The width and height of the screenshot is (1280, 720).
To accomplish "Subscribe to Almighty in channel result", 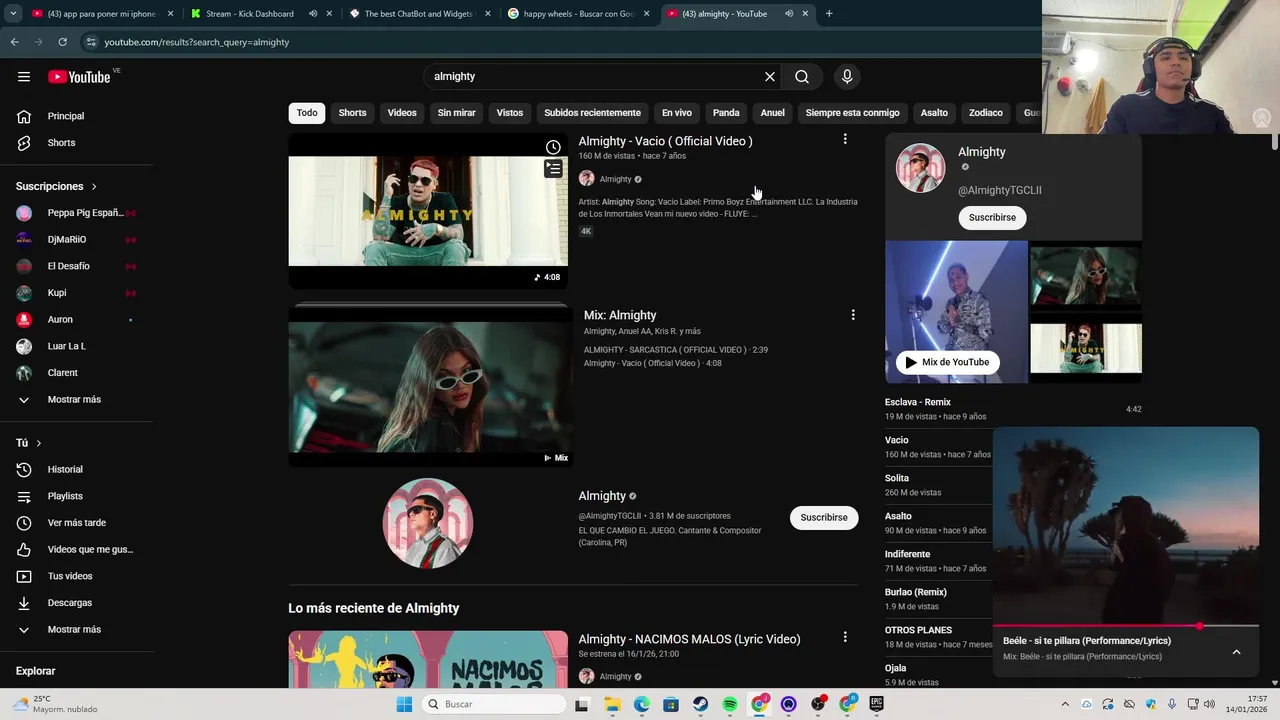I will click(824, 517).
